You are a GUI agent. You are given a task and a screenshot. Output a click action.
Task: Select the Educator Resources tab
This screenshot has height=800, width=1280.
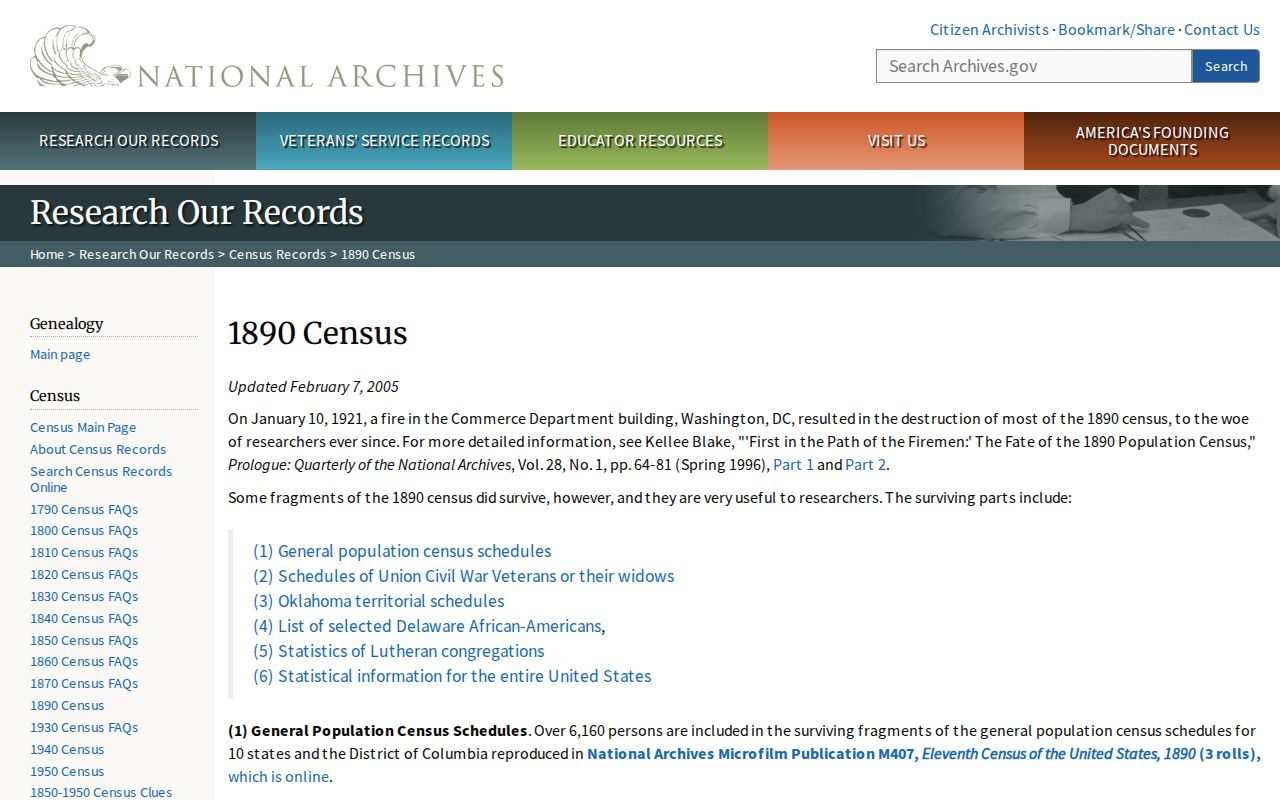(640, 141)
